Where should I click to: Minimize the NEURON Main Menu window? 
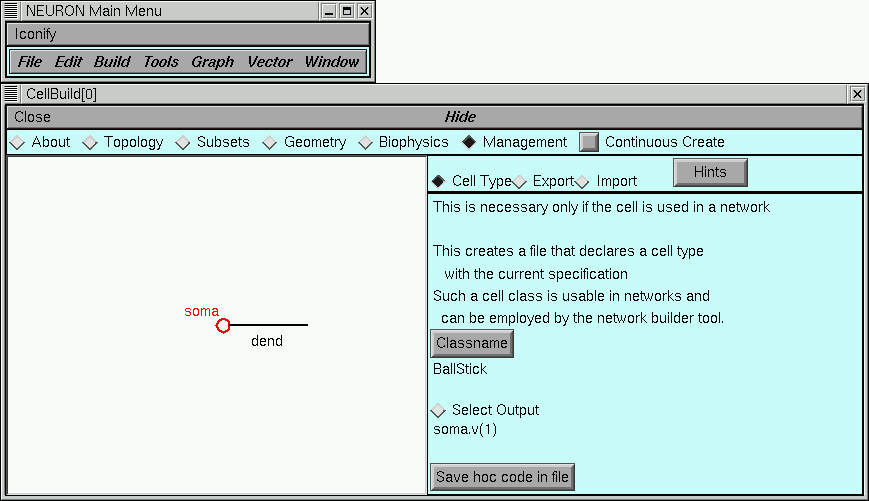coord(329,11)
